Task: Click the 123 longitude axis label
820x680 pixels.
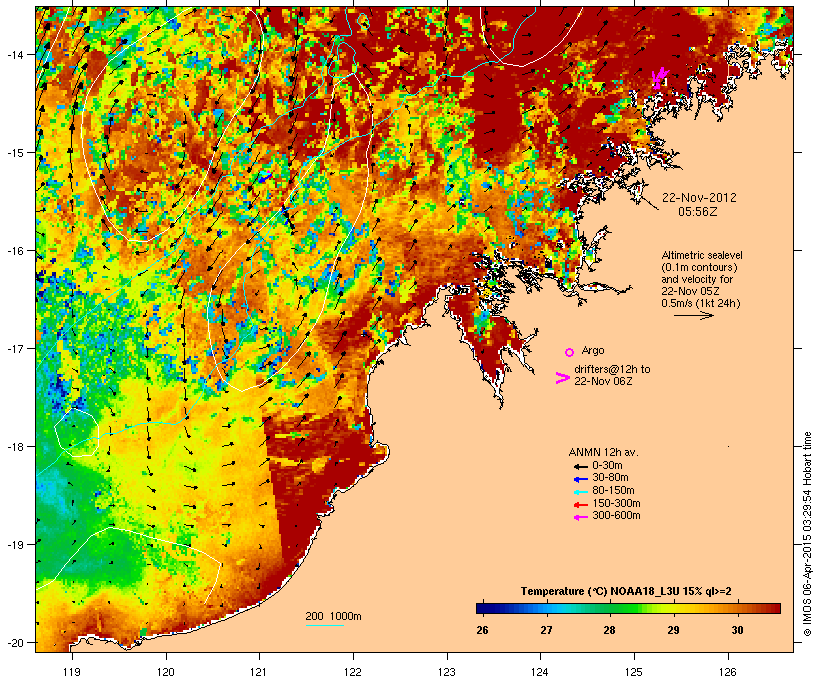Action: coord(447,672)
